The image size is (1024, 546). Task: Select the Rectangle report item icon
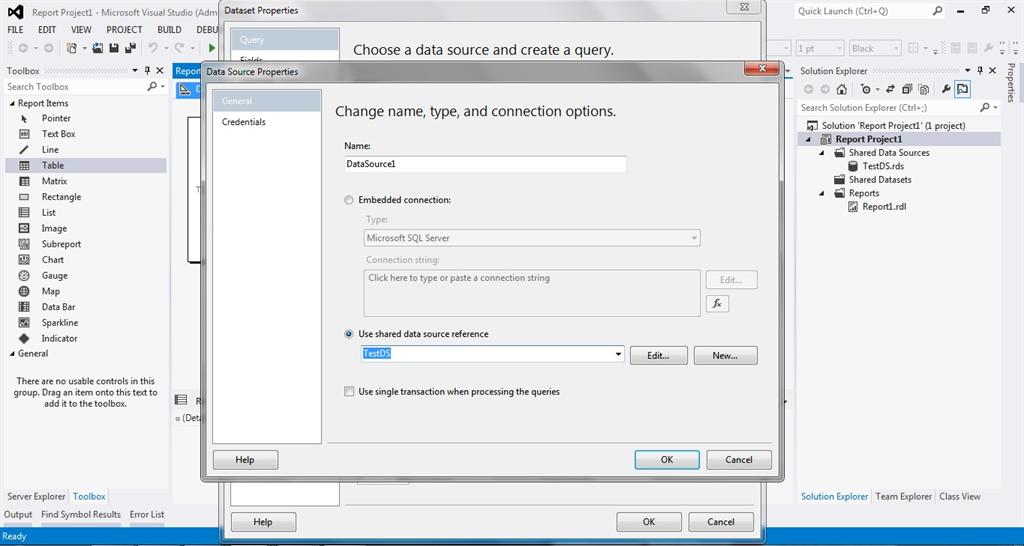click(x=24, y=197)
